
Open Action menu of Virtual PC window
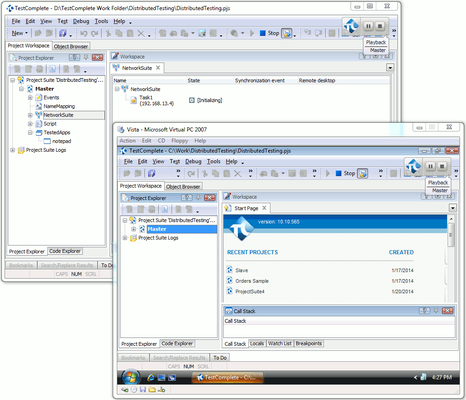coord(127,141)
